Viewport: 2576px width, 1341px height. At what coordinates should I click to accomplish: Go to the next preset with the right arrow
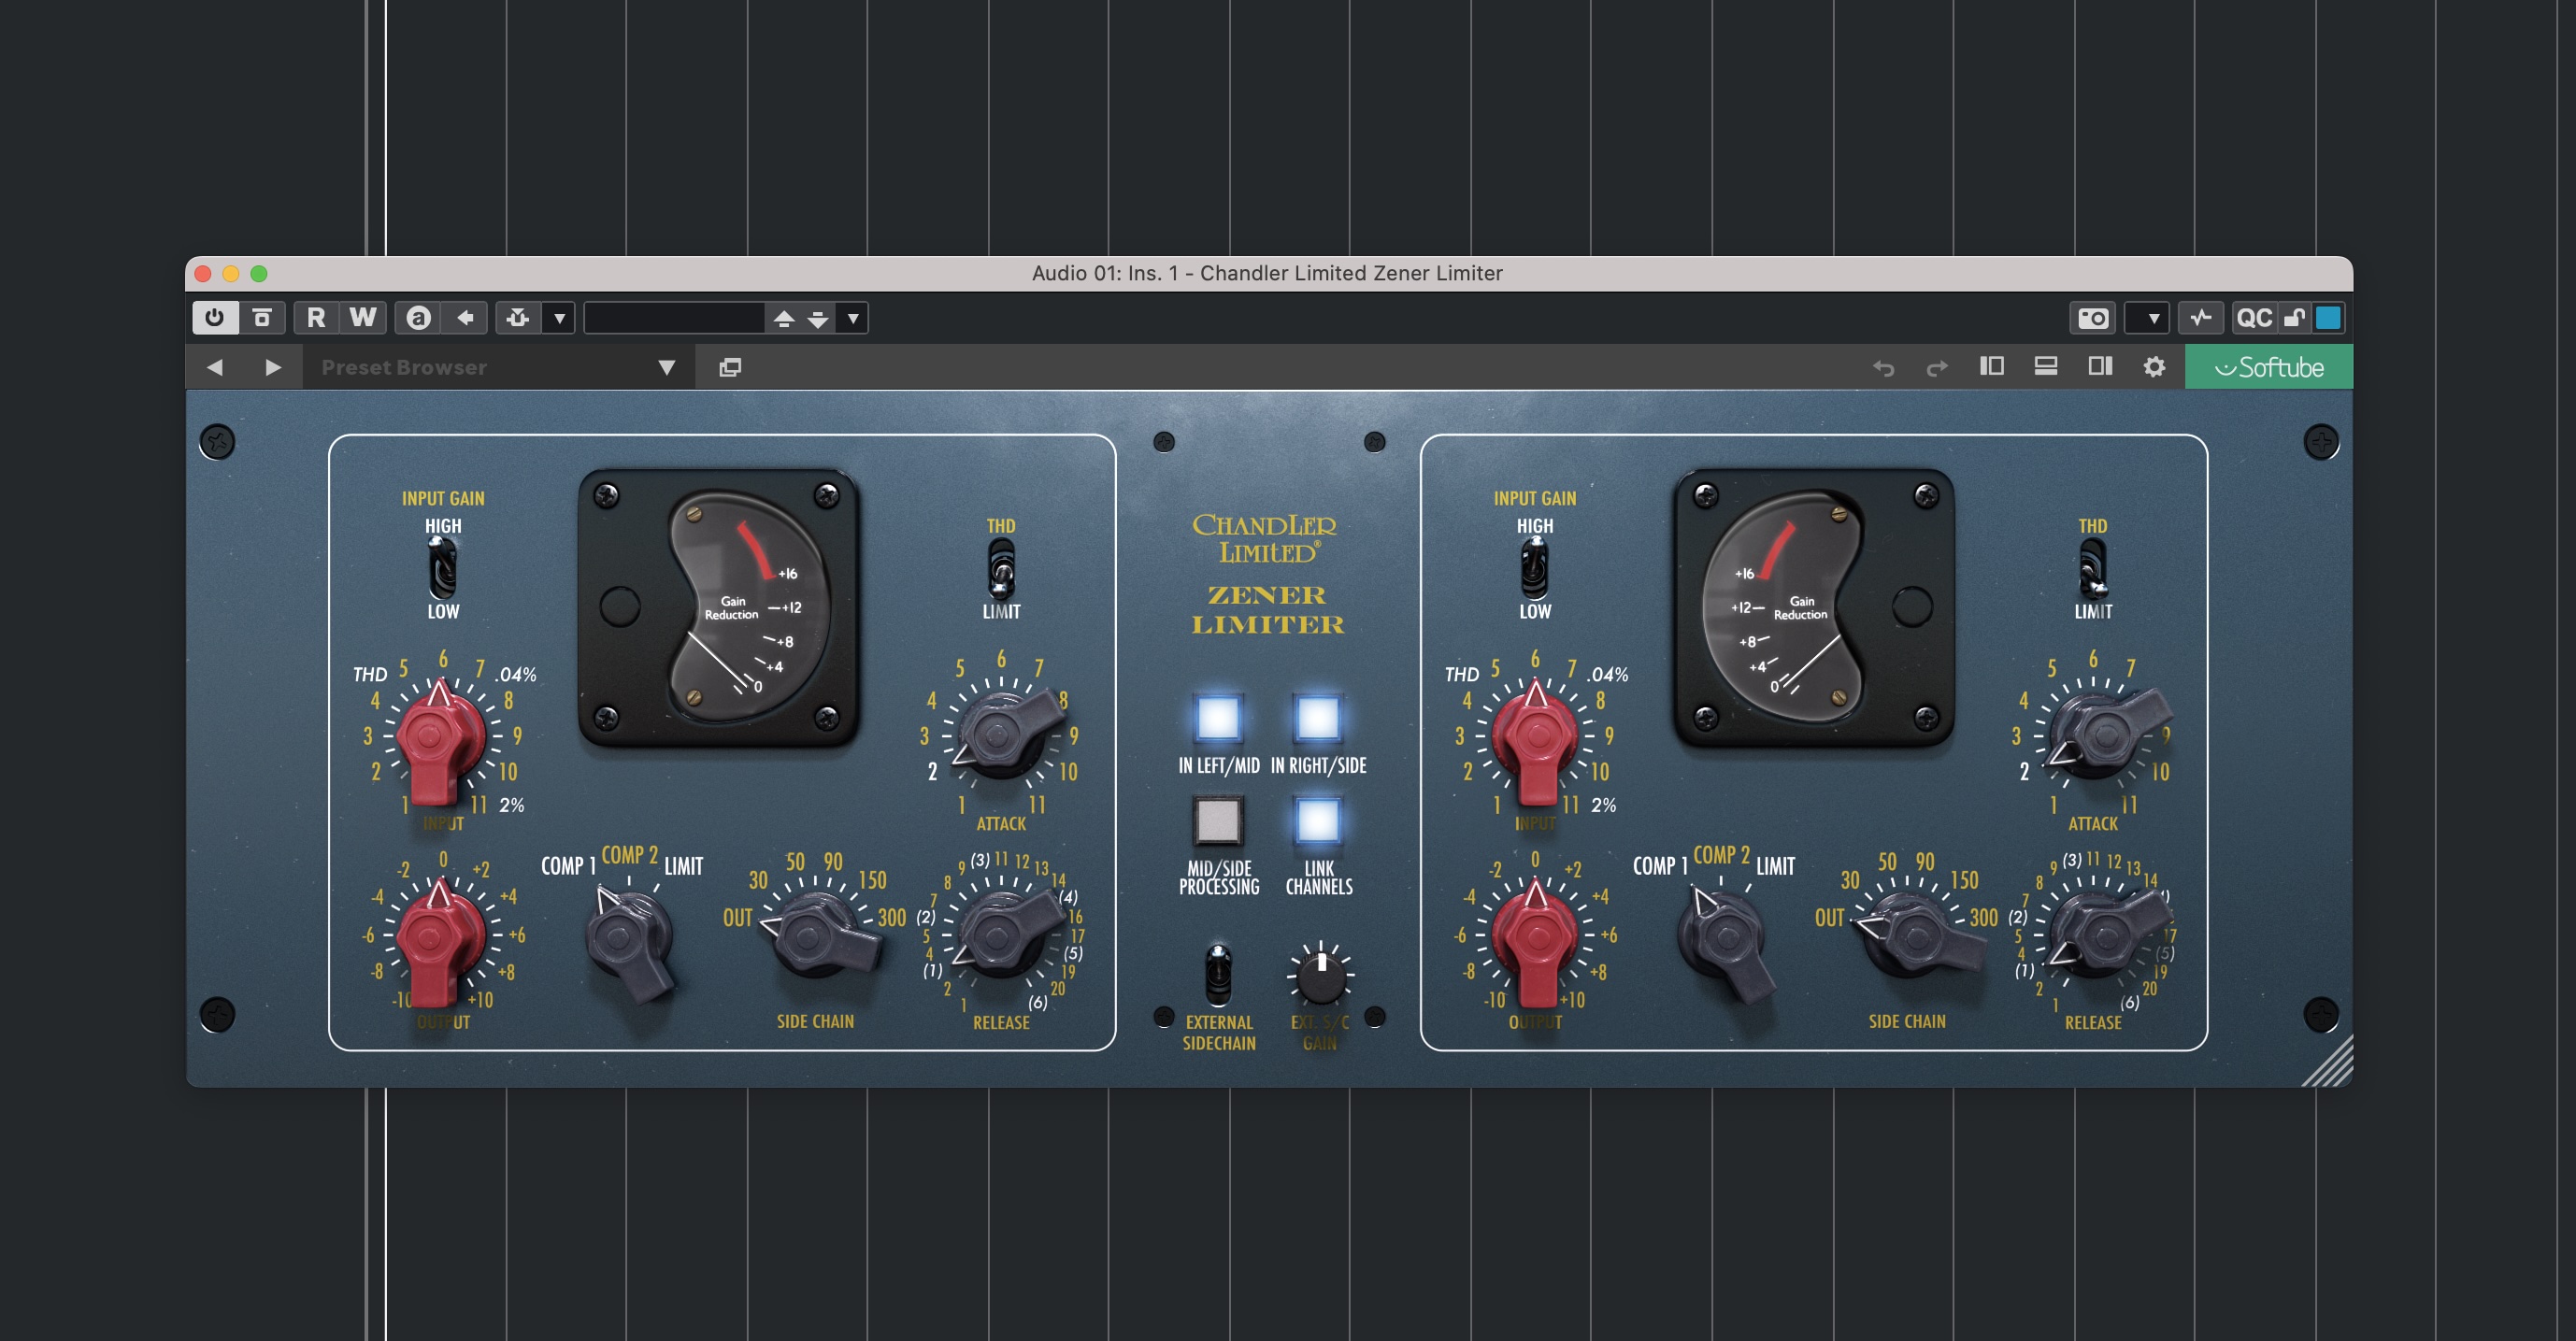pos(272,367)
